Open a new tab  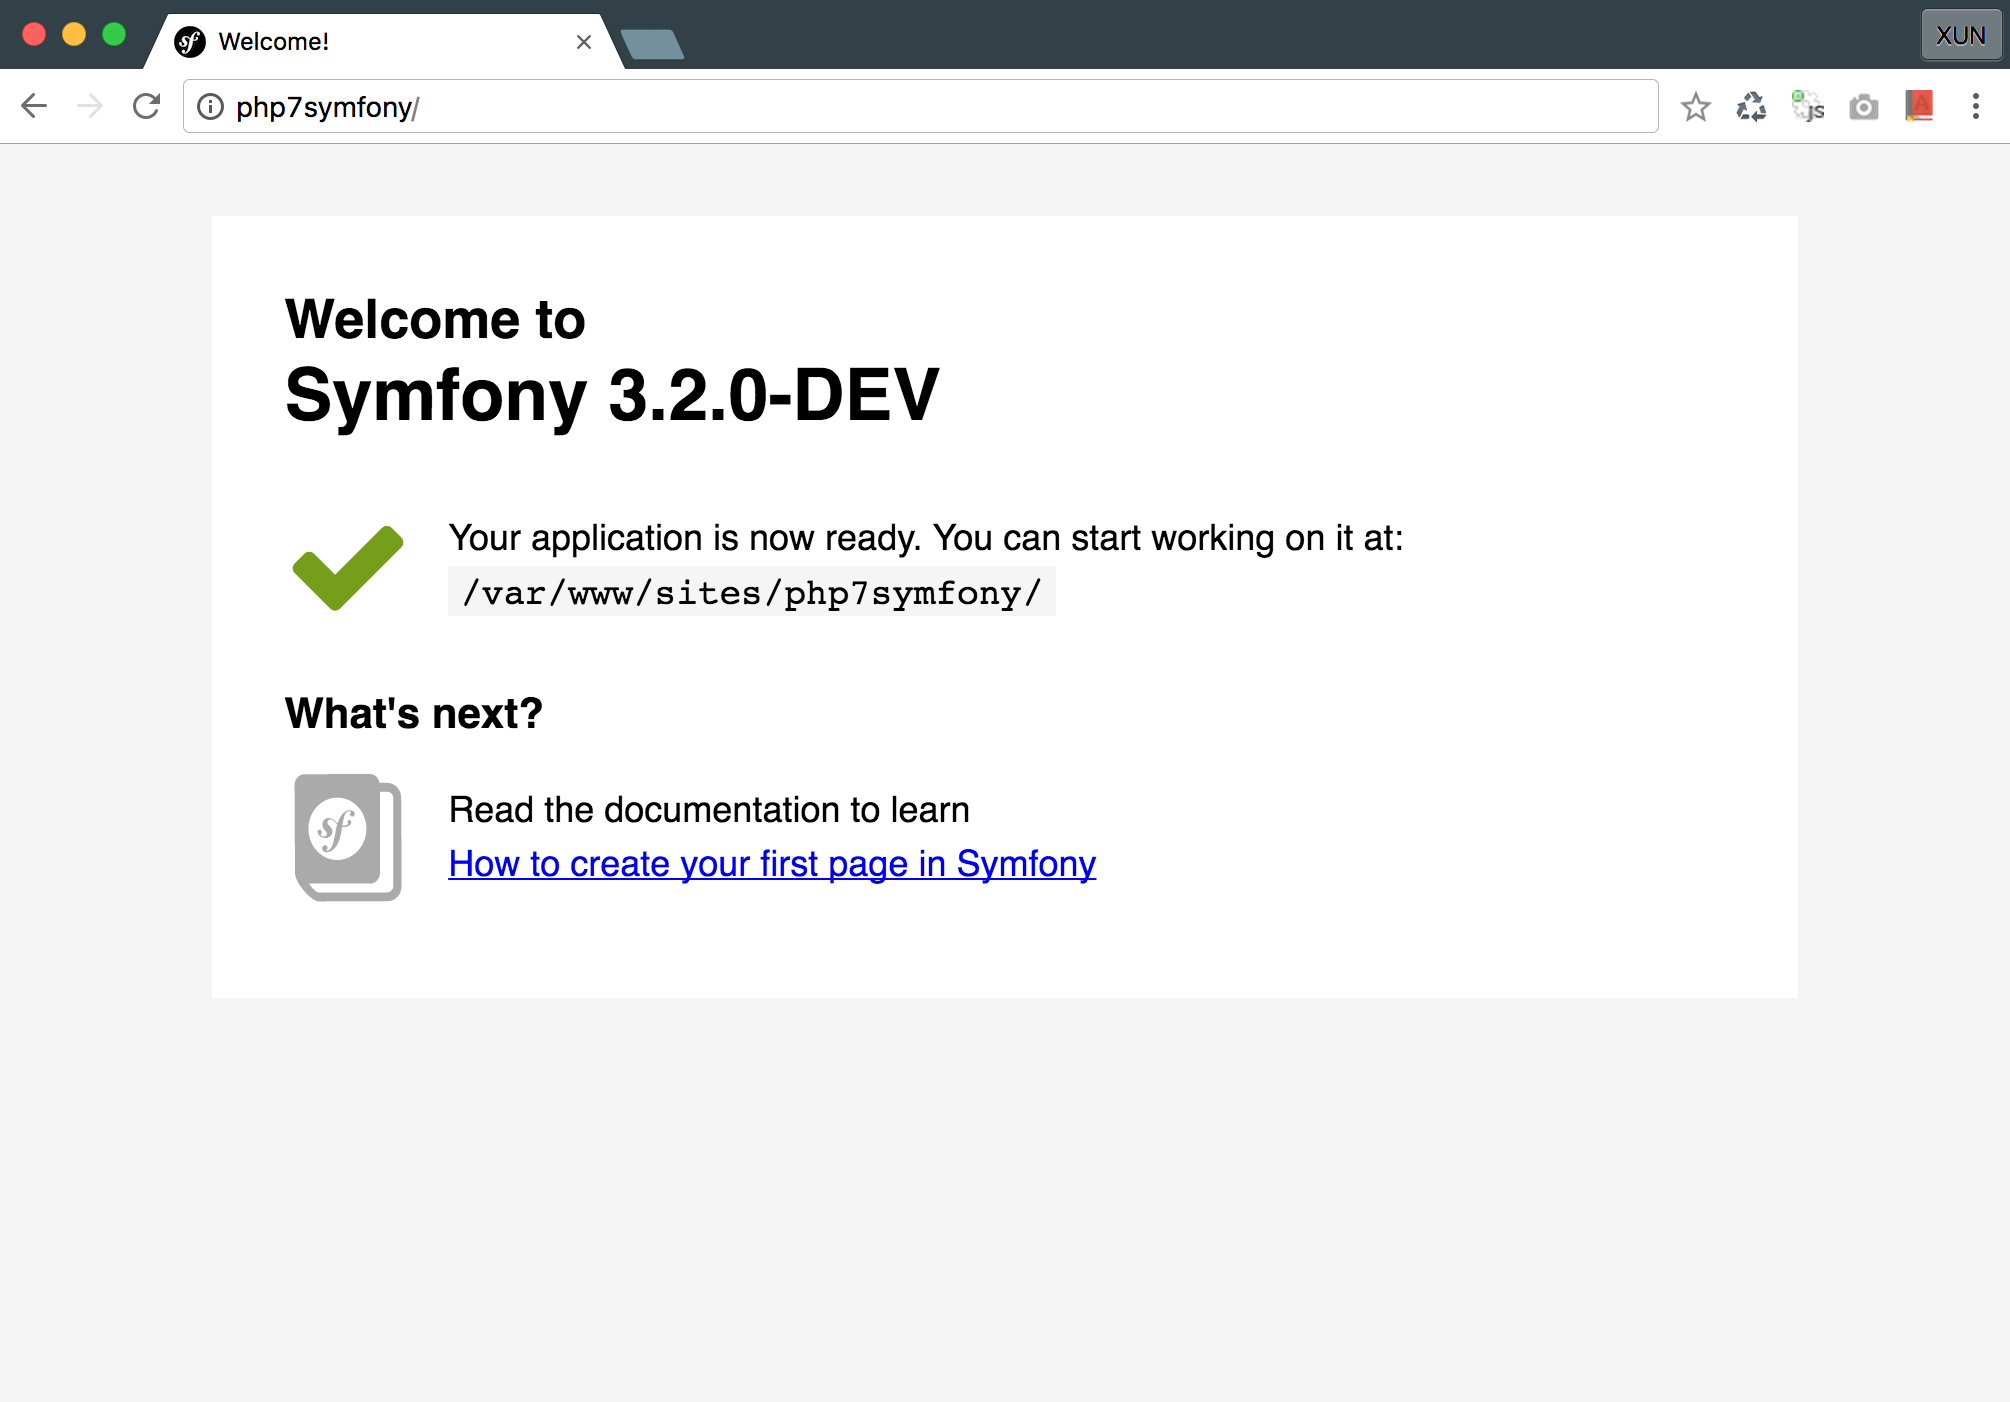tap(652, 44)
